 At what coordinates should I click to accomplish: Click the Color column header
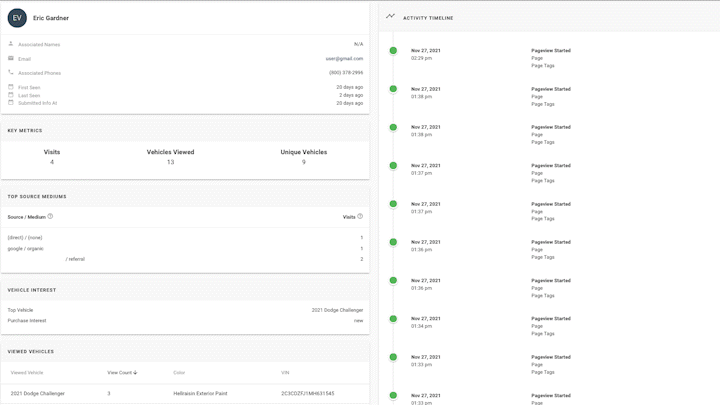[179, 372]
